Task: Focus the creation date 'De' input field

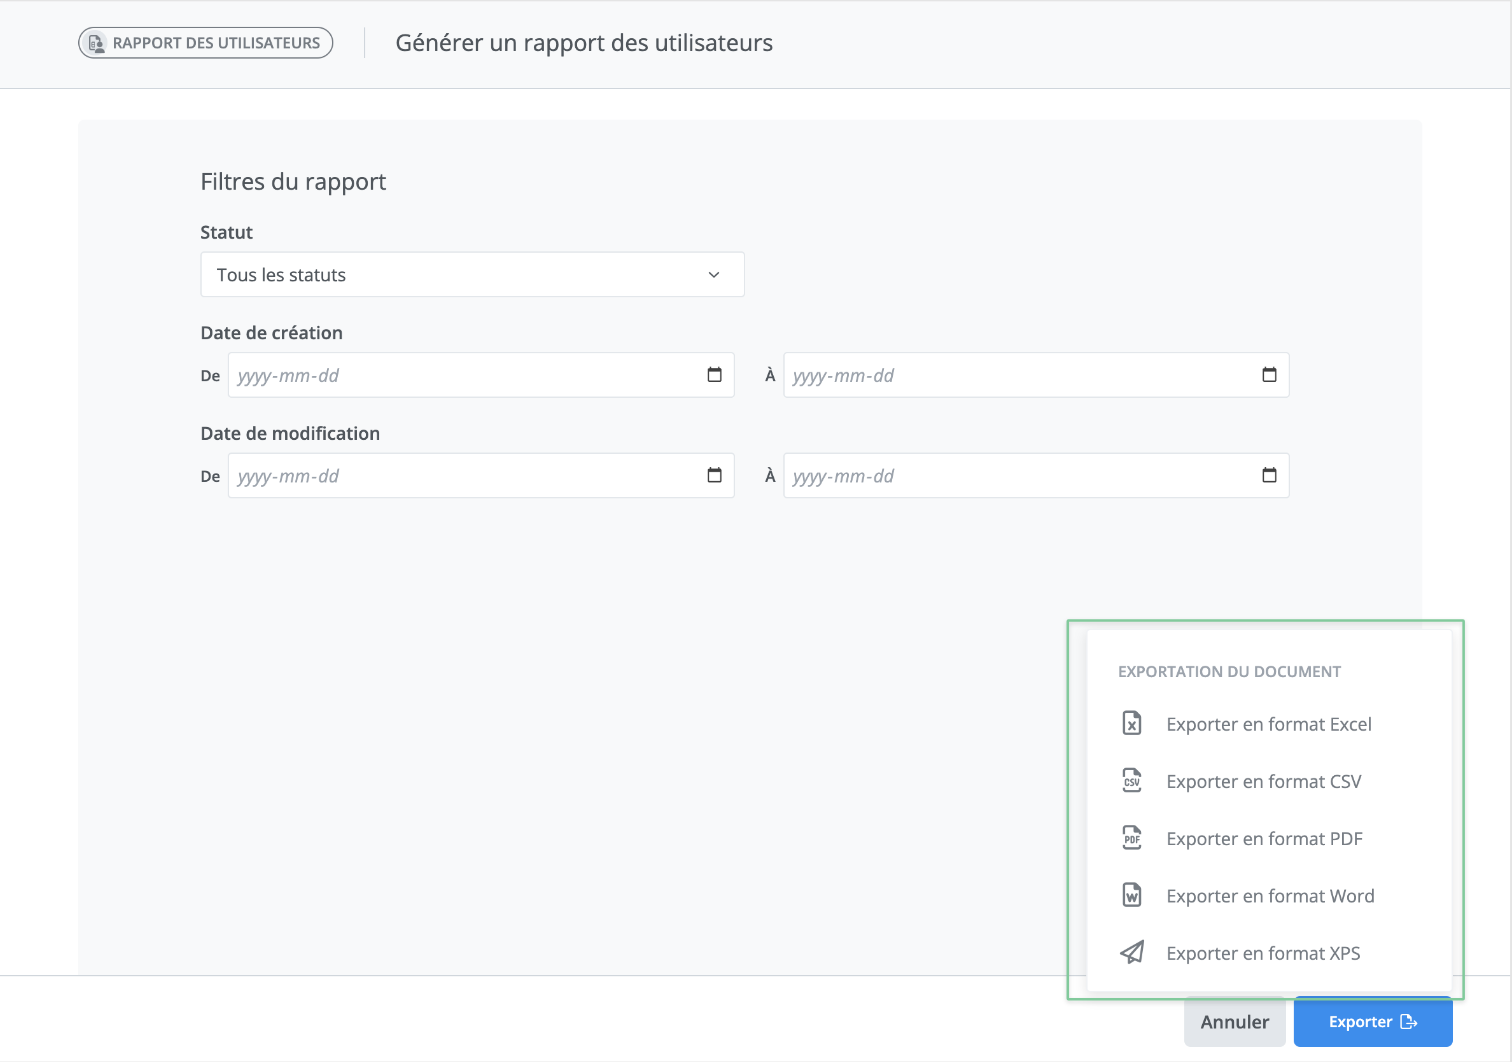Action: coord(465,376)
